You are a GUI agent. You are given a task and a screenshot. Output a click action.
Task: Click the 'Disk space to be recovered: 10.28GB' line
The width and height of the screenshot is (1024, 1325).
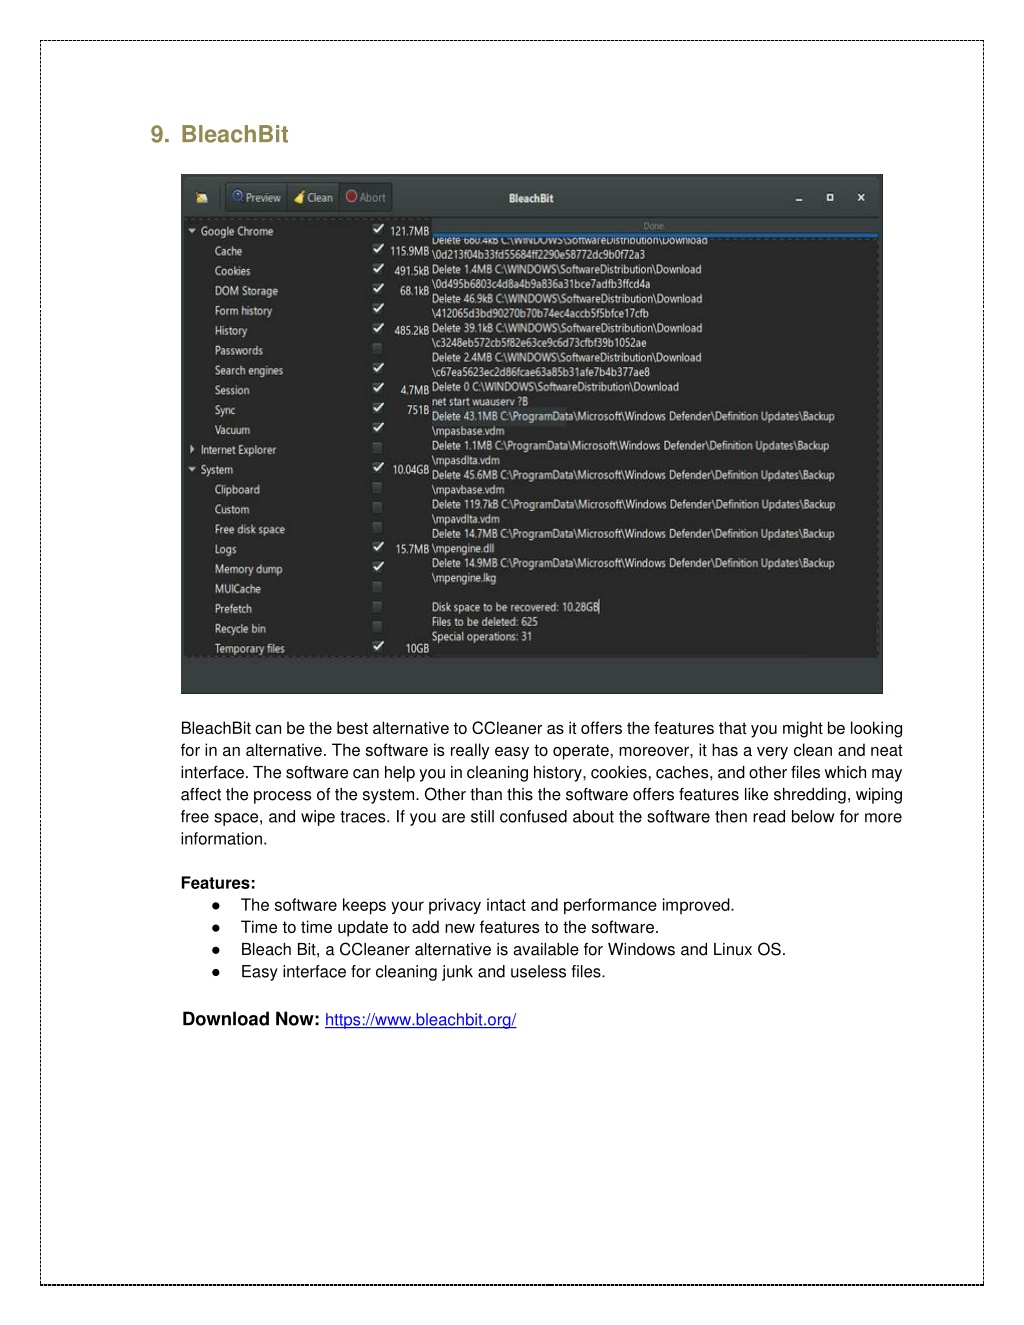coord(515,607)
